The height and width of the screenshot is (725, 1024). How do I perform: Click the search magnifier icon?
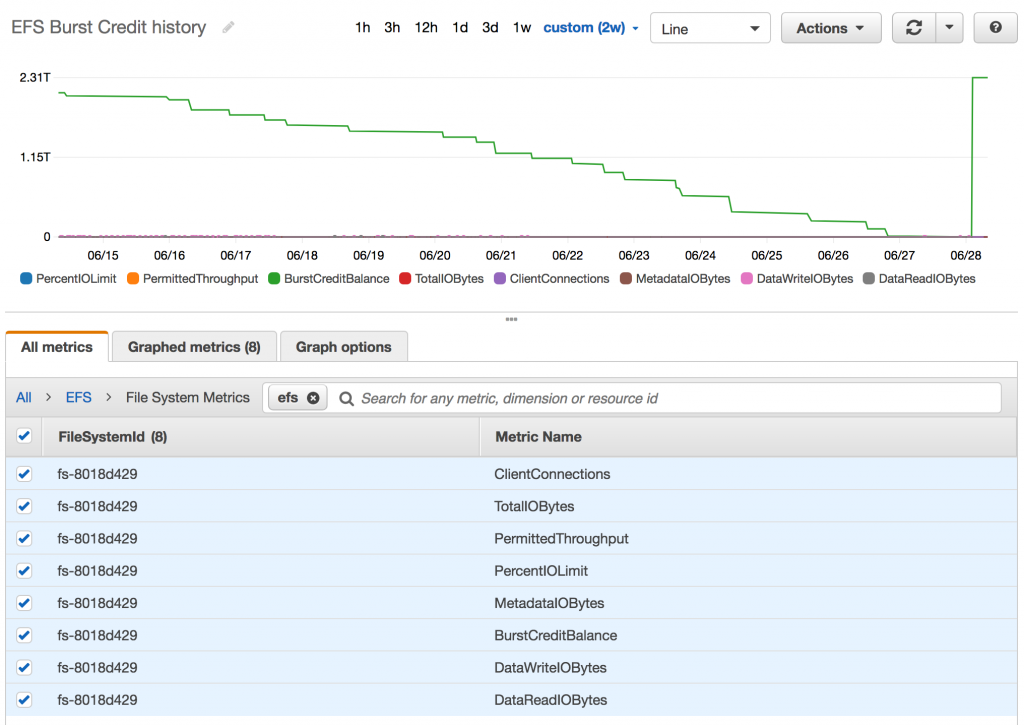[347, 398]
